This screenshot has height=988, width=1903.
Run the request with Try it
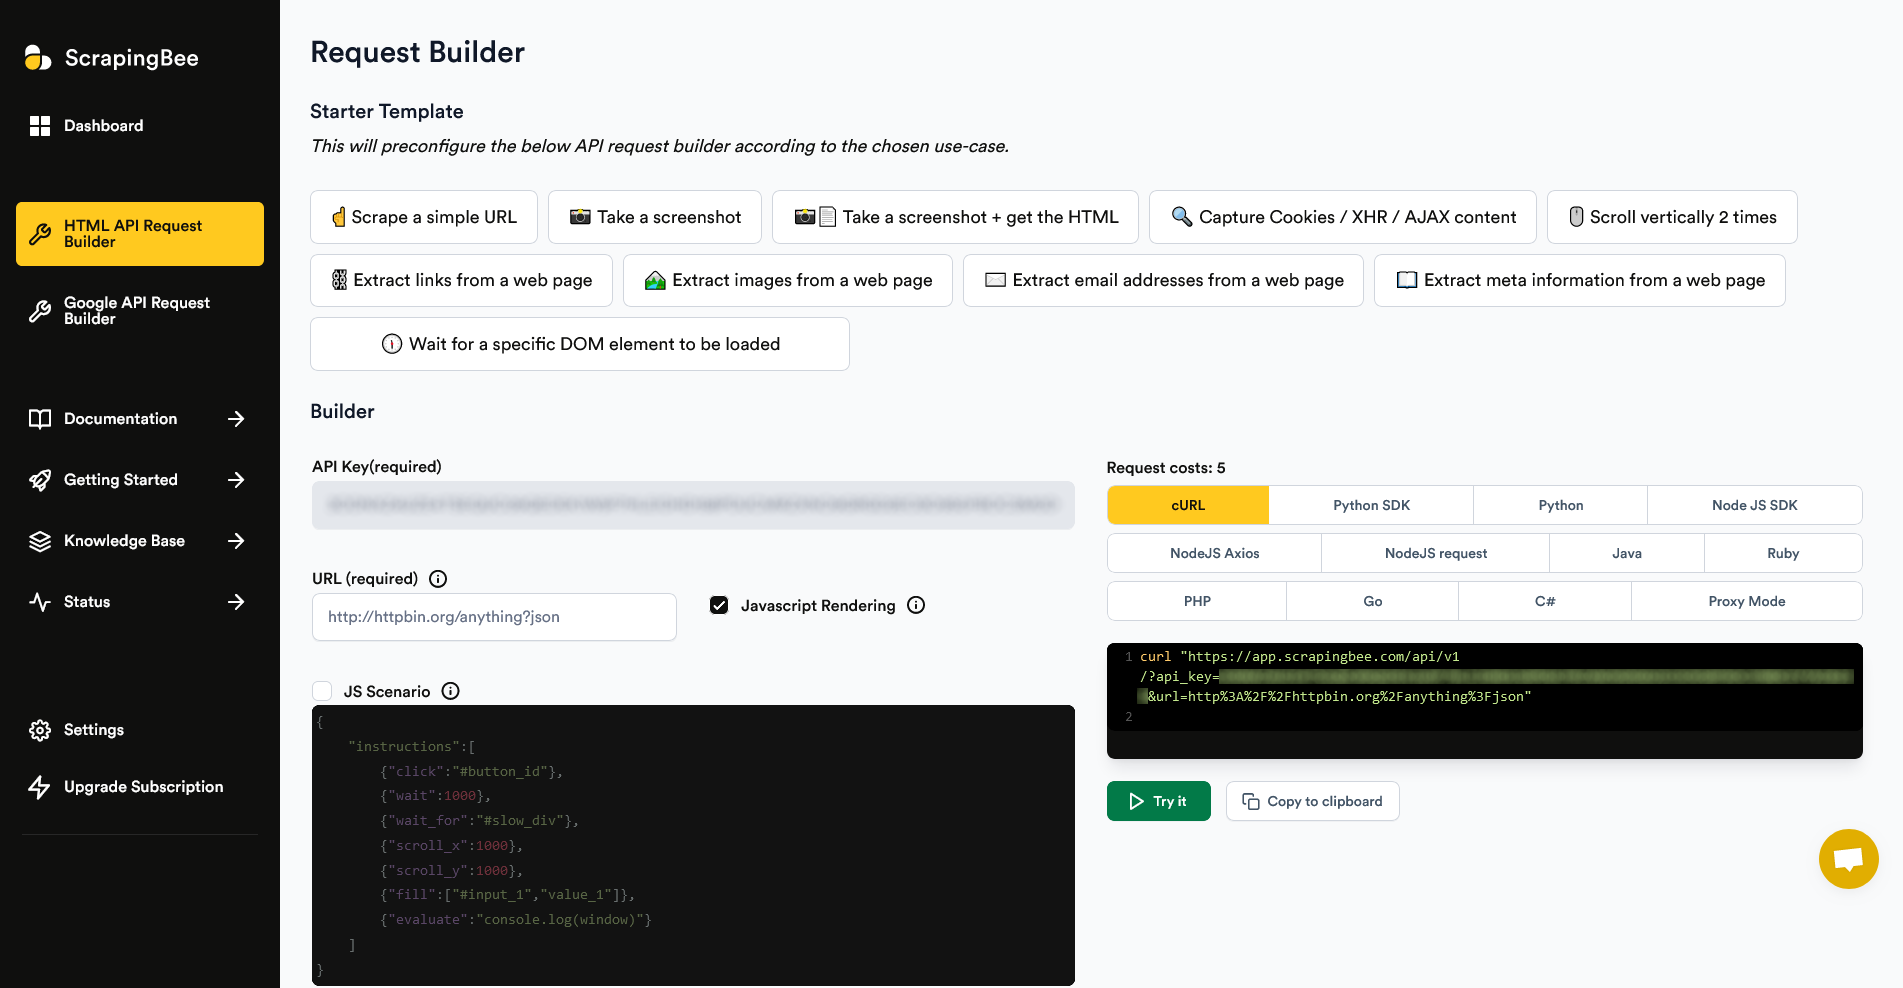point(1159,801)
